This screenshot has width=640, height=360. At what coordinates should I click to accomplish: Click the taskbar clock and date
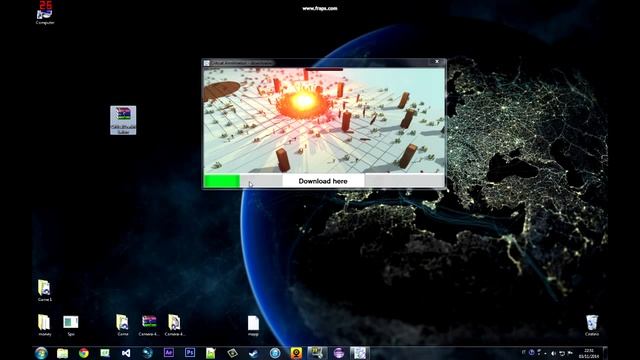pyautogui.click(x=589, y=353)
